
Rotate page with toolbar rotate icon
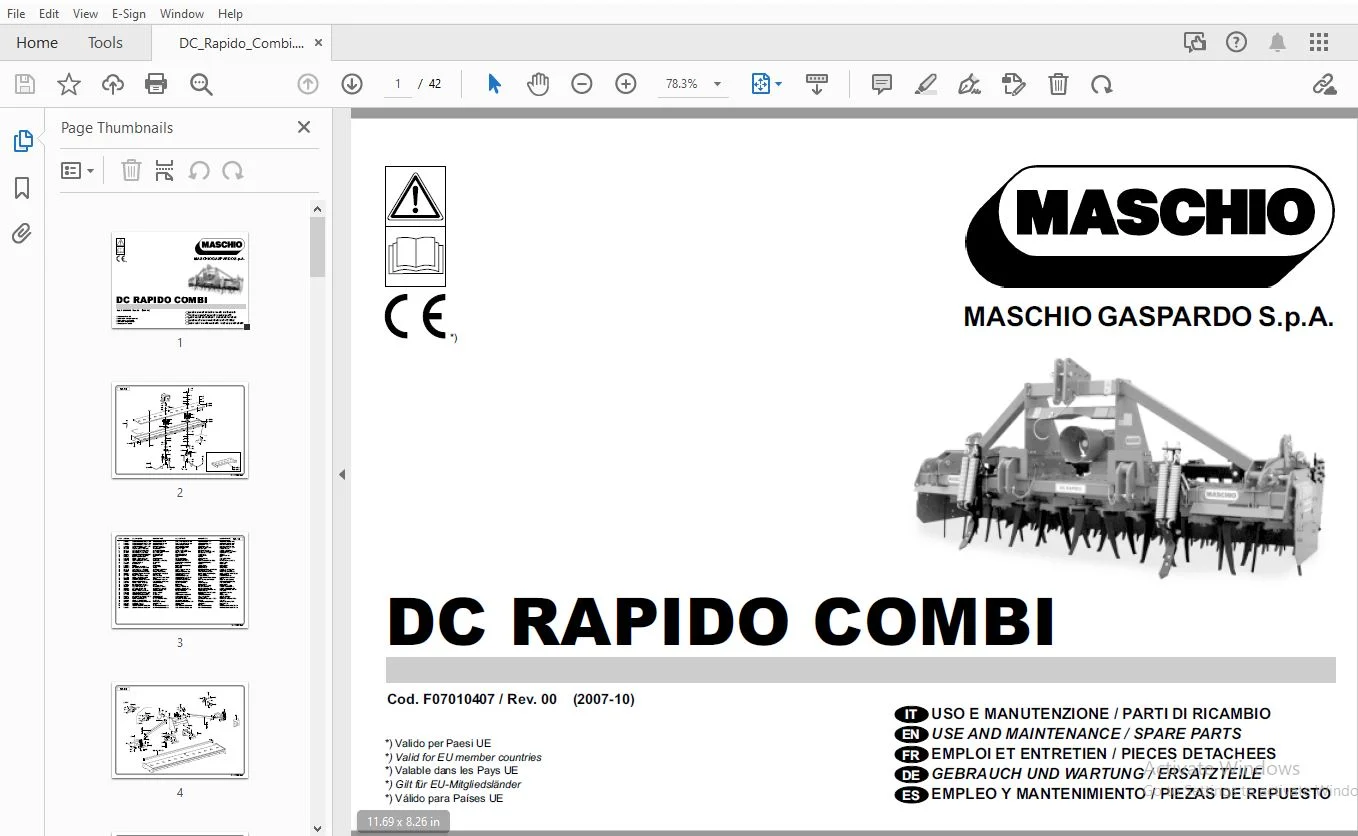(1102, 84)
